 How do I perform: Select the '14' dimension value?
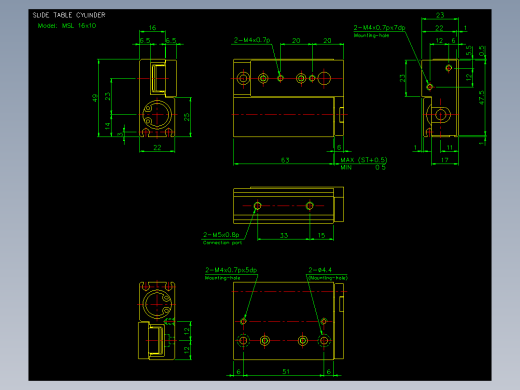[x=107, y=126]
